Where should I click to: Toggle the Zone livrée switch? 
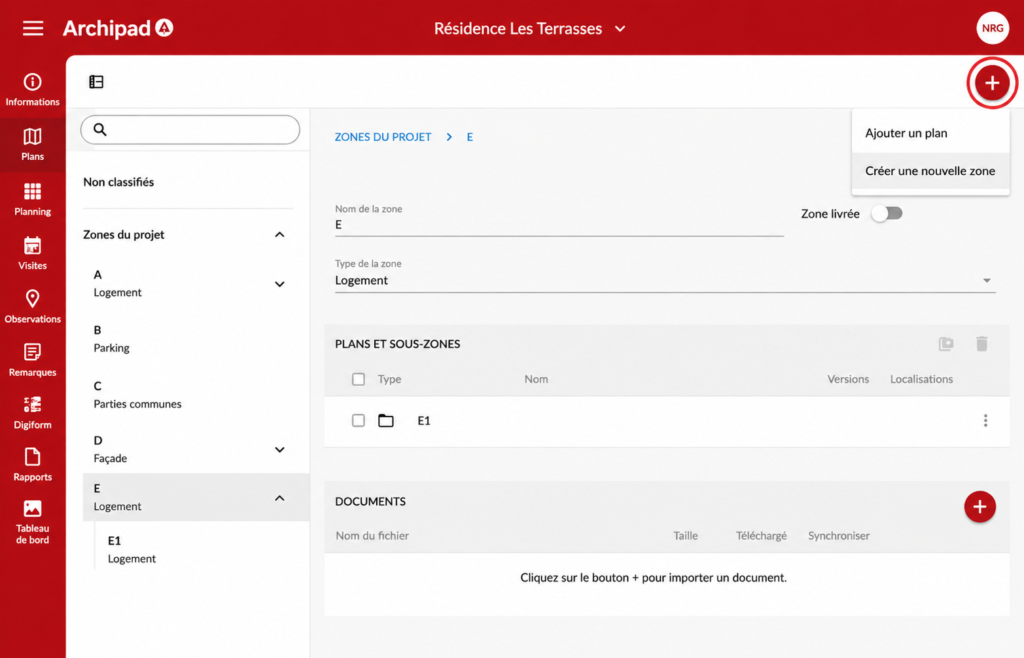click(887, 213)
